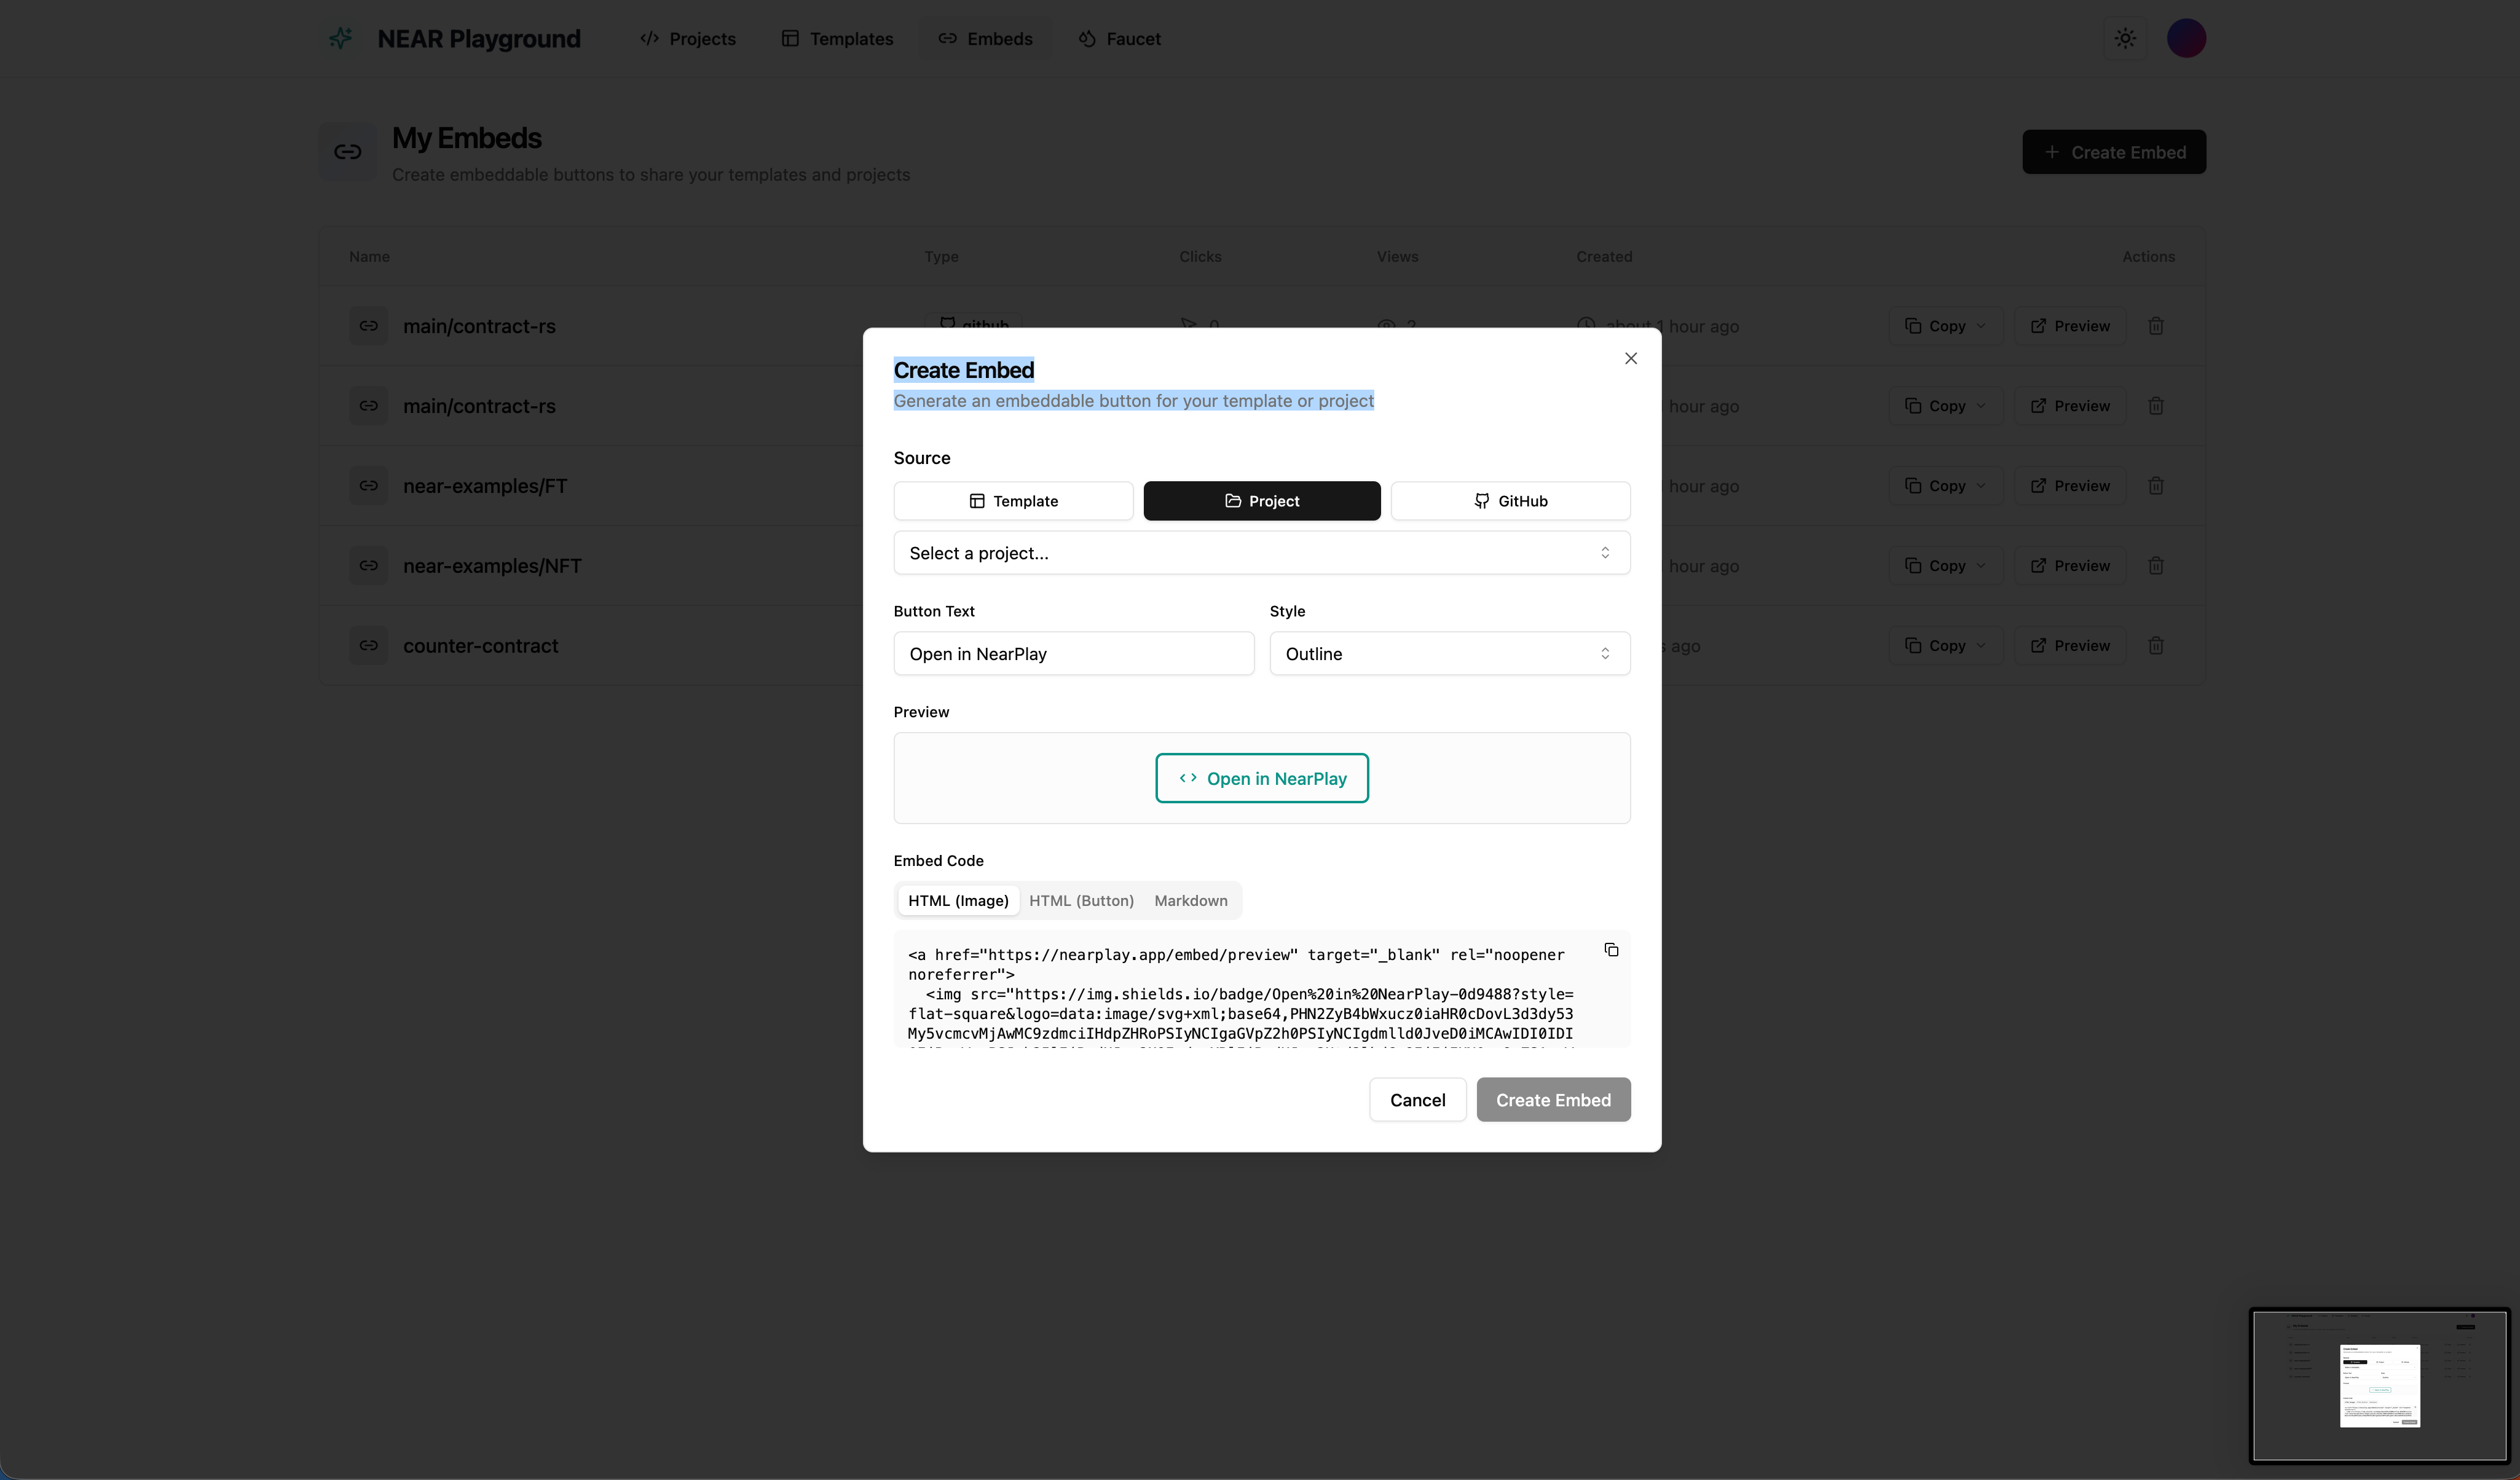Switch to the HTML (Image) code tab
Screen dimensions: 2520x1480
click(x=958, y=901)
